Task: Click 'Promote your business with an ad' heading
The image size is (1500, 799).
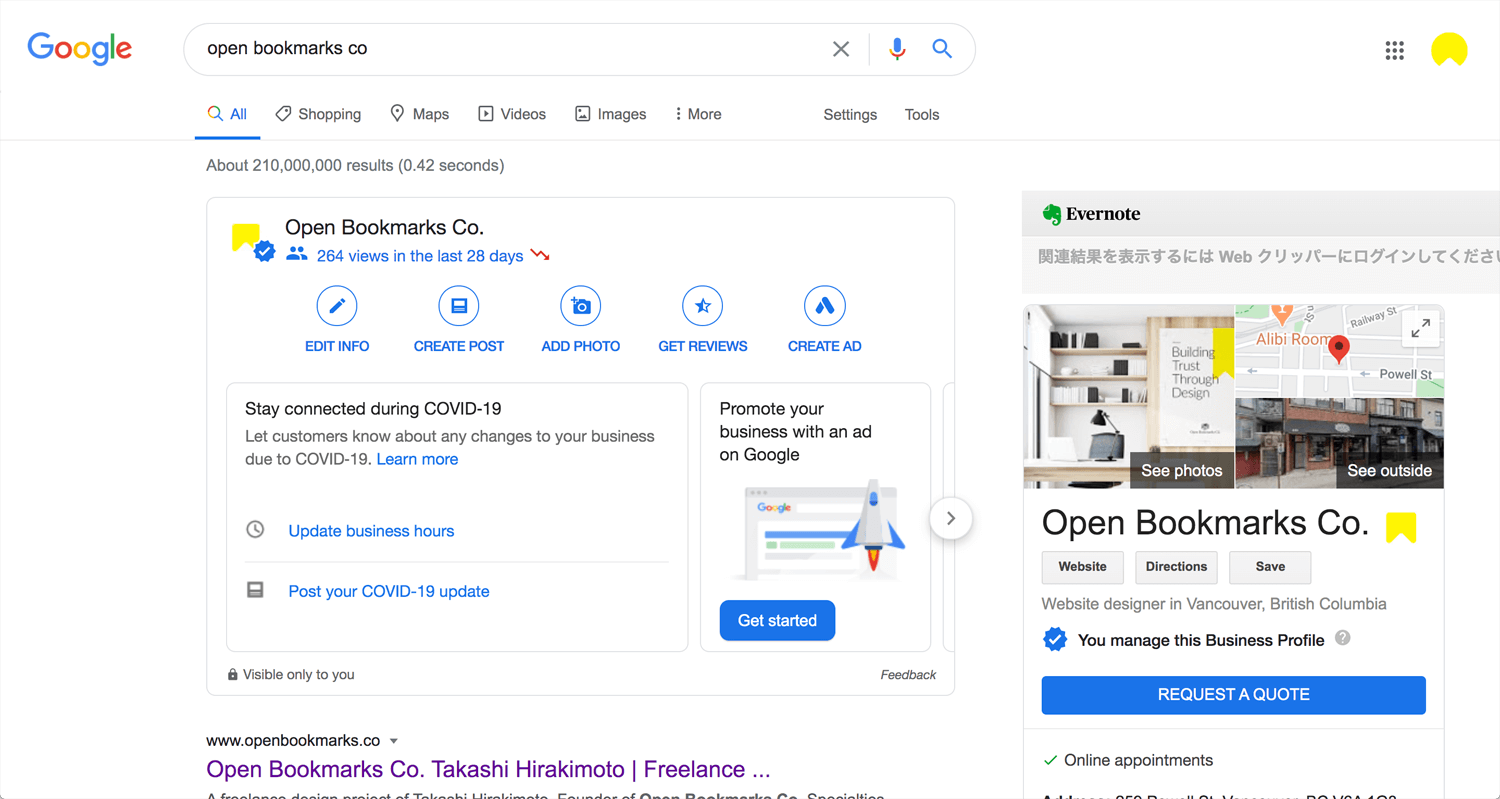Action: (x=796, y=431)
